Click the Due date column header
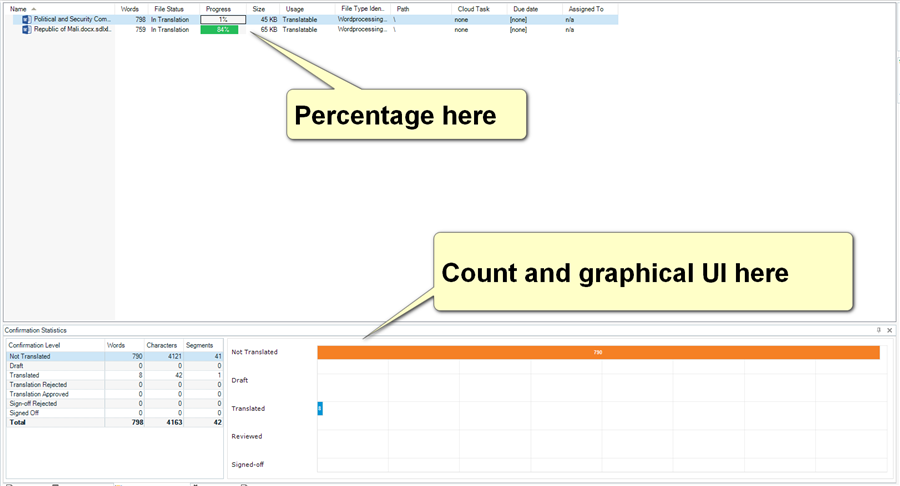Viewport: 900px width, 486px height. click(526, 9)
